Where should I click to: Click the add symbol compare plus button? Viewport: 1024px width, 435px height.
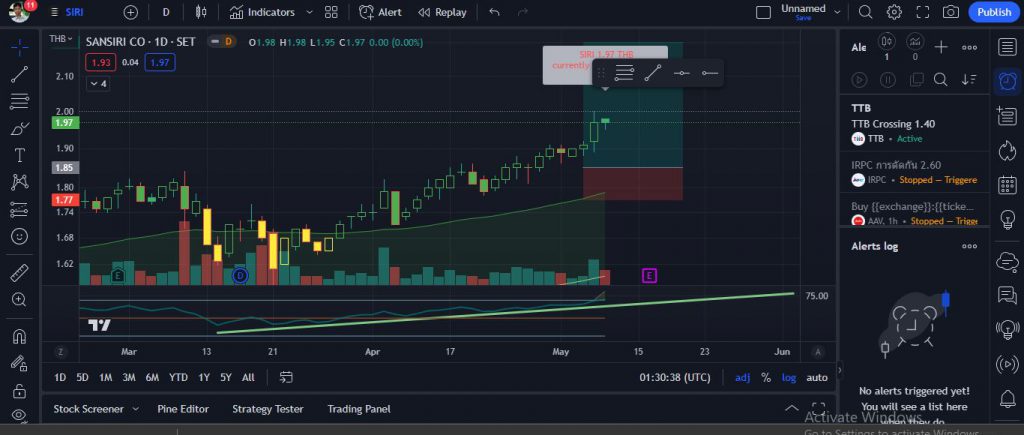tap(131, 12)
